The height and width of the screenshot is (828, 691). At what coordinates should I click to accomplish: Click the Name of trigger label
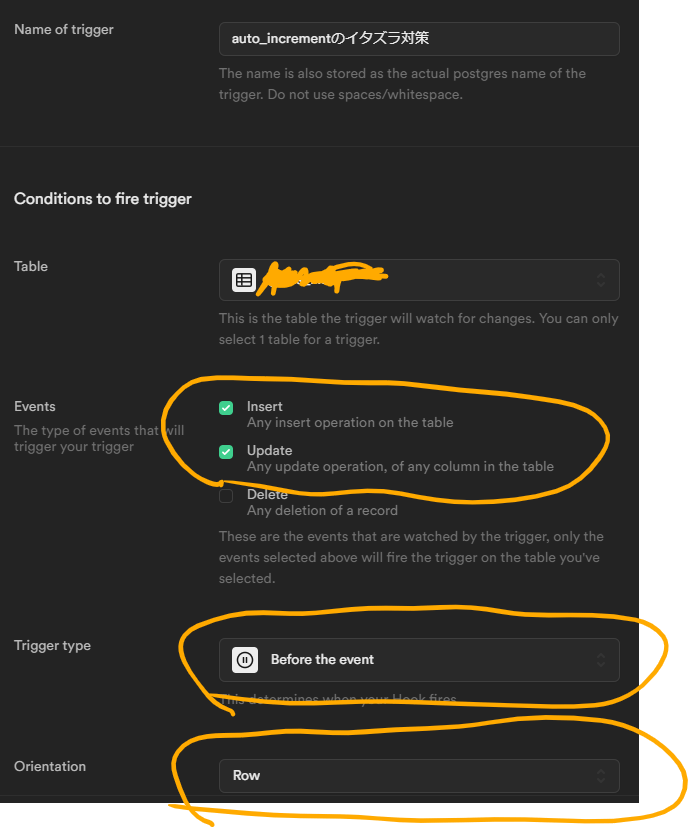coord(64,30)
